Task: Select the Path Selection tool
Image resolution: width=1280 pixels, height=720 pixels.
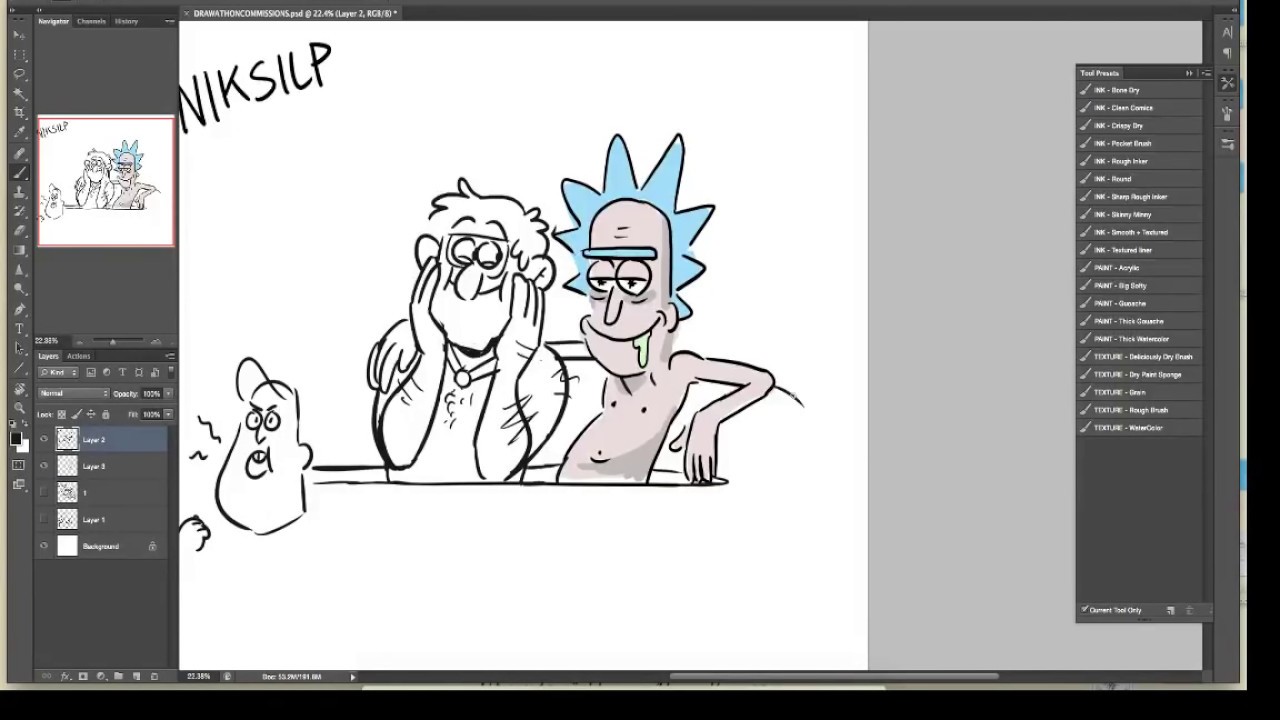Action: pyautogui.click(x=19, y=347)
